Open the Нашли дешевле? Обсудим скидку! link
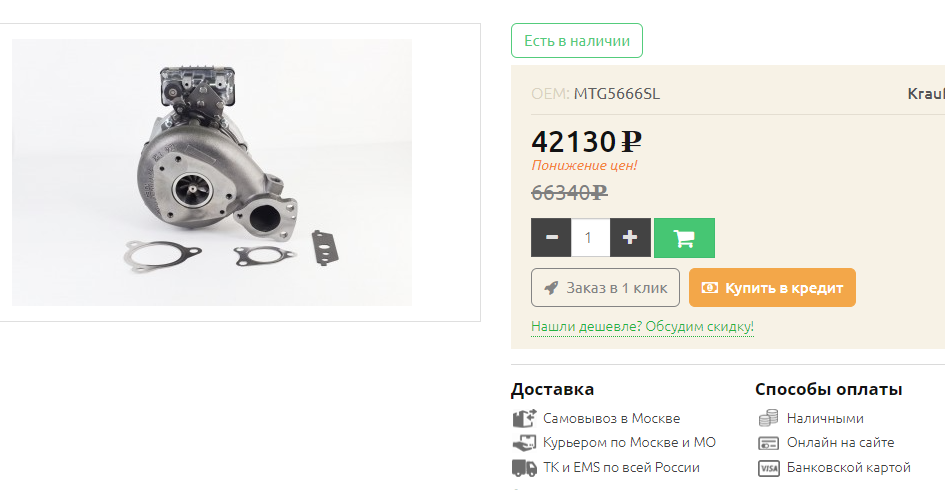The image size is (945, 490). click(x=642, y=327)
